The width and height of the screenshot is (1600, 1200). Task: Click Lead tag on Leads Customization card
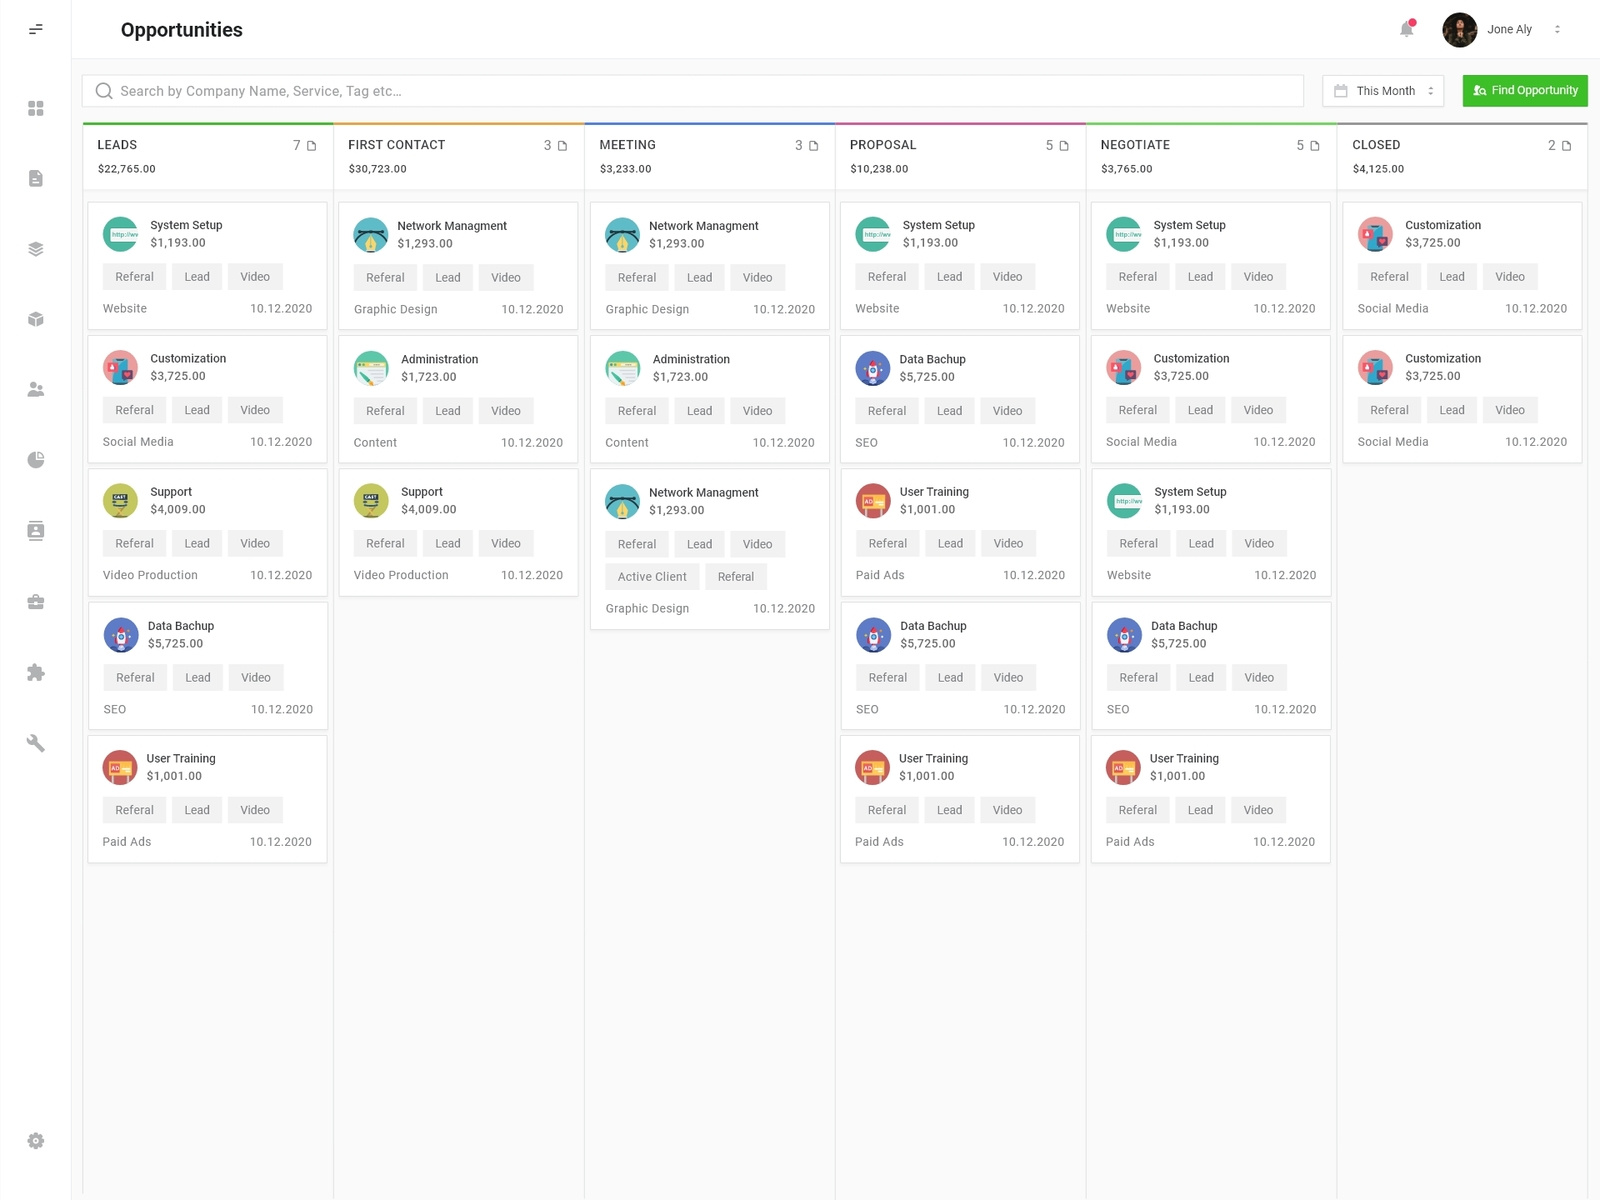[197, 410]
